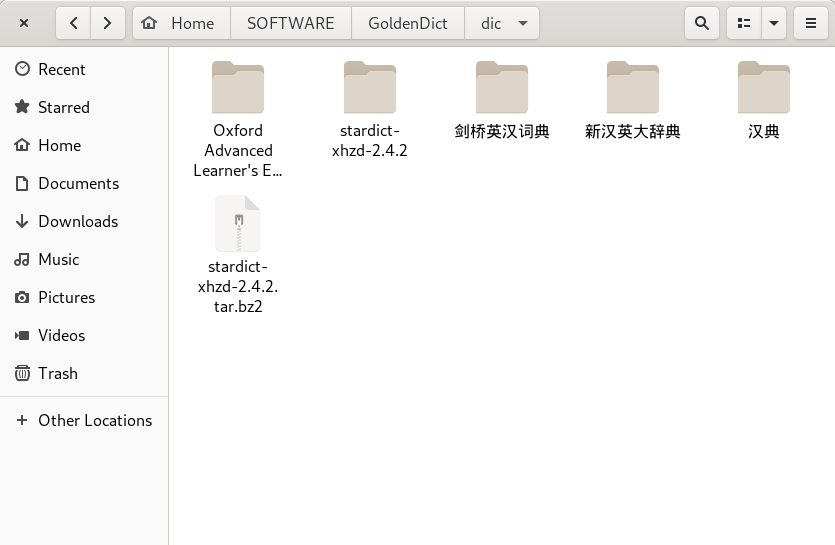Select the 剑桥英汉词典 folder icon
The width and height of the screenshot is (835, 545).
click(x=502, y=87)
